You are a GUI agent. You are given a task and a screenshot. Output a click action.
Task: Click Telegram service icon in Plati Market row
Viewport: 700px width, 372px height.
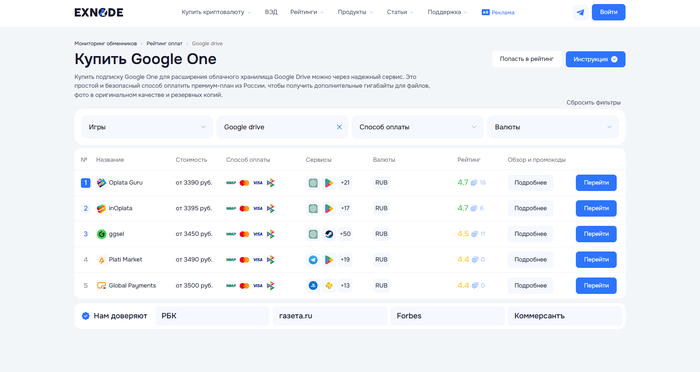(313, 260)
